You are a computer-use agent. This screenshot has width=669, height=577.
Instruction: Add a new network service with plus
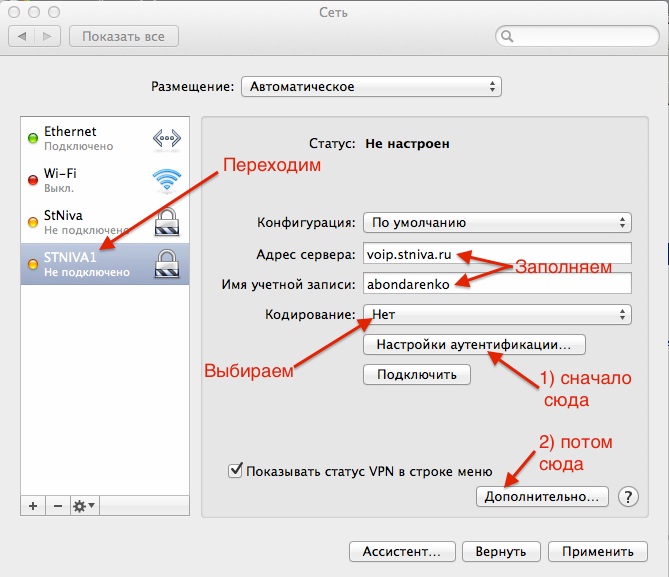[x=33, y=506]
